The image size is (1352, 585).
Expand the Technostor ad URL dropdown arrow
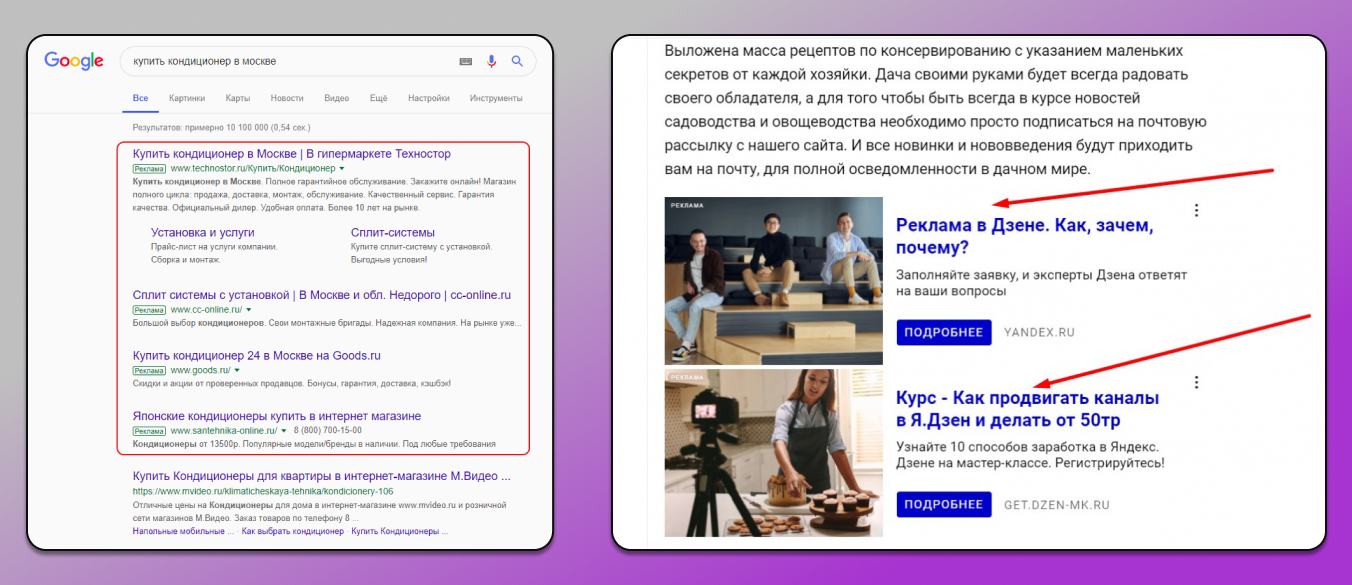click(342, 168)
